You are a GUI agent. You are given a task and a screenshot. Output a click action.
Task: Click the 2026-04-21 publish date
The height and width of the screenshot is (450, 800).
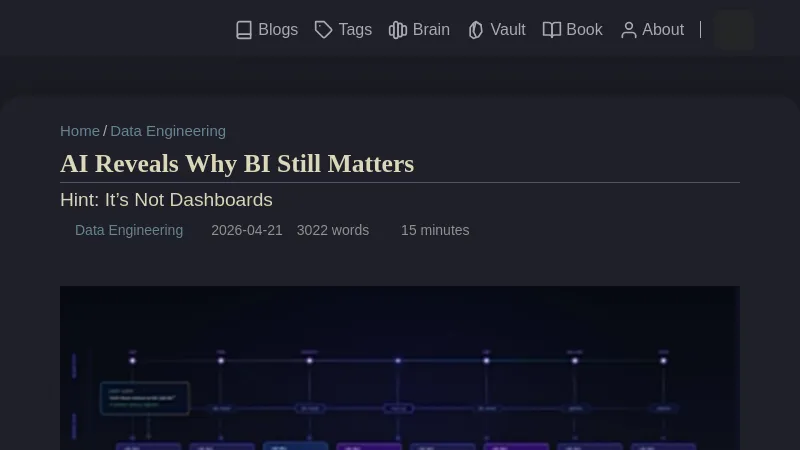(247, 230)
